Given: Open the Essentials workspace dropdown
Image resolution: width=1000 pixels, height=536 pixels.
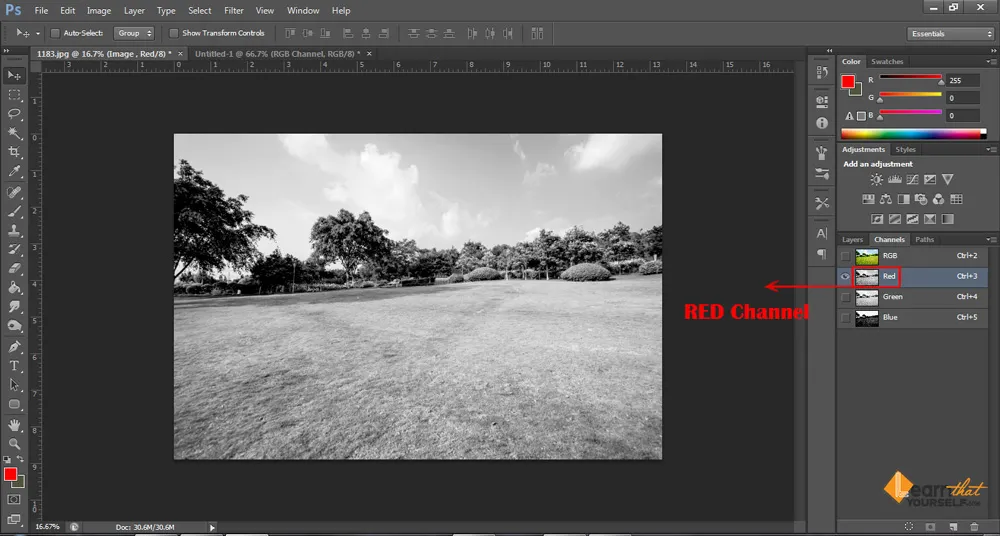Looking at the screenshot, I should tap(948, 33).
